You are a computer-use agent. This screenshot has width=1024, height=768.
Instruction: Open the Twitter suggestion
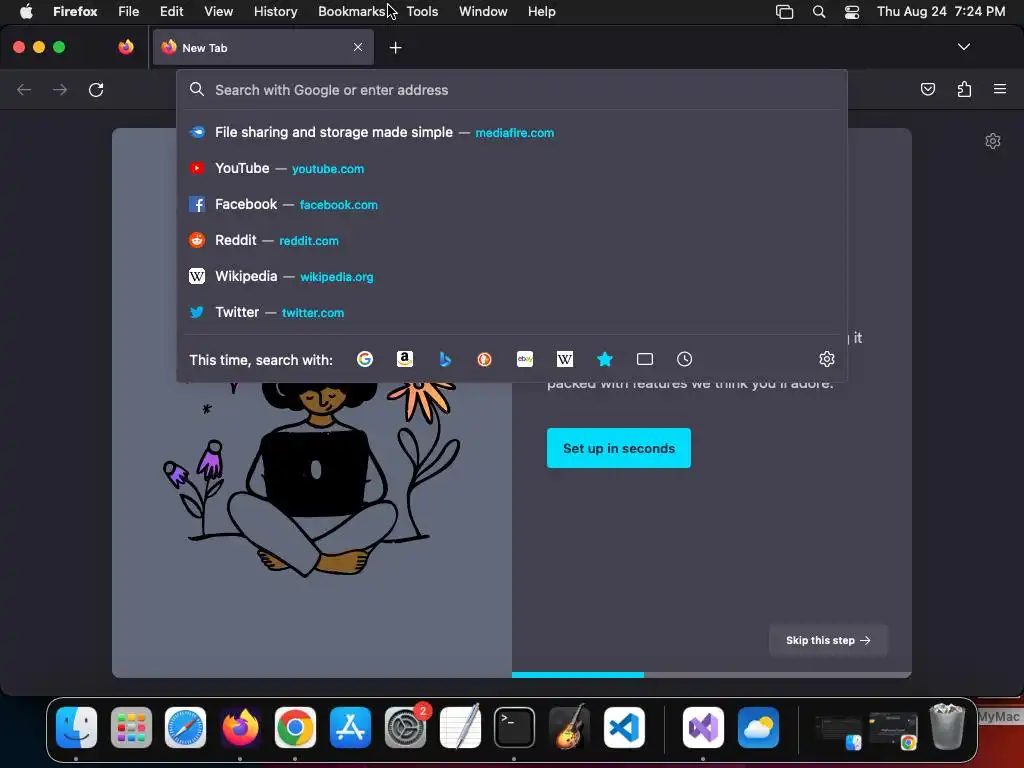pos(511,312)
